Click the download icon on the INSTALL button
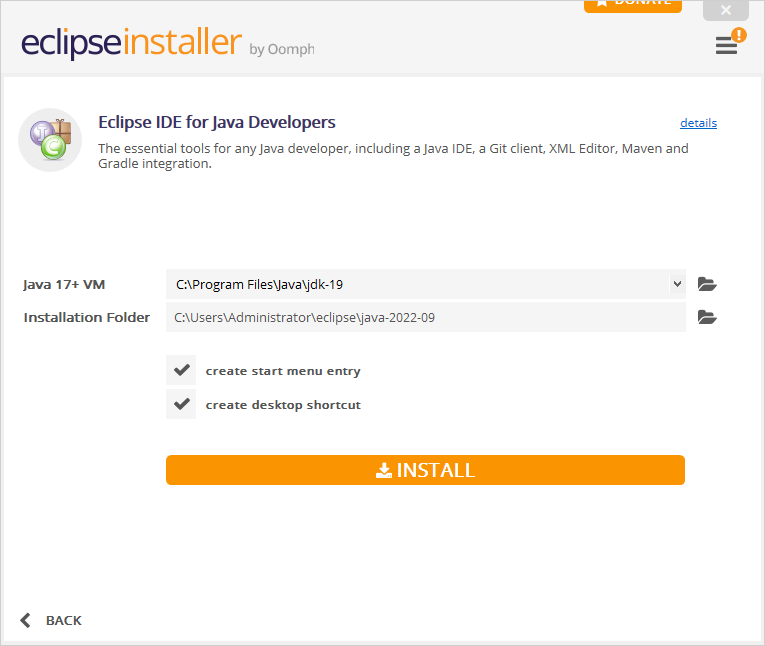The width and height of the screenshot is (765, 646). coord(383,471)
